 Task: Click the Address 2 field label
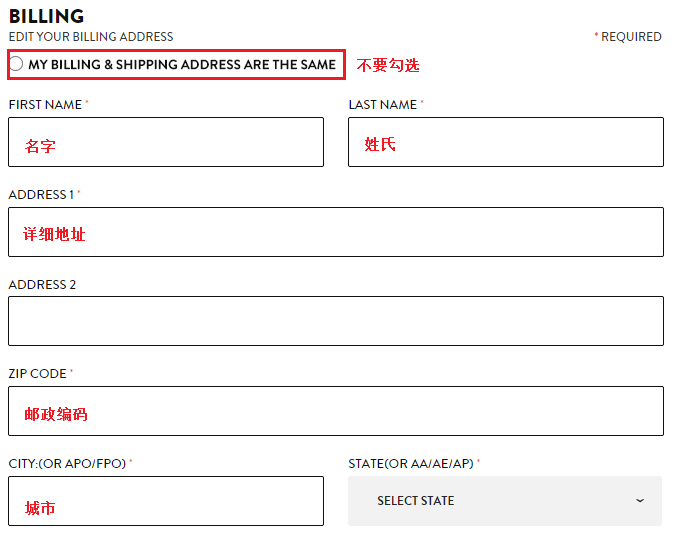42,284
